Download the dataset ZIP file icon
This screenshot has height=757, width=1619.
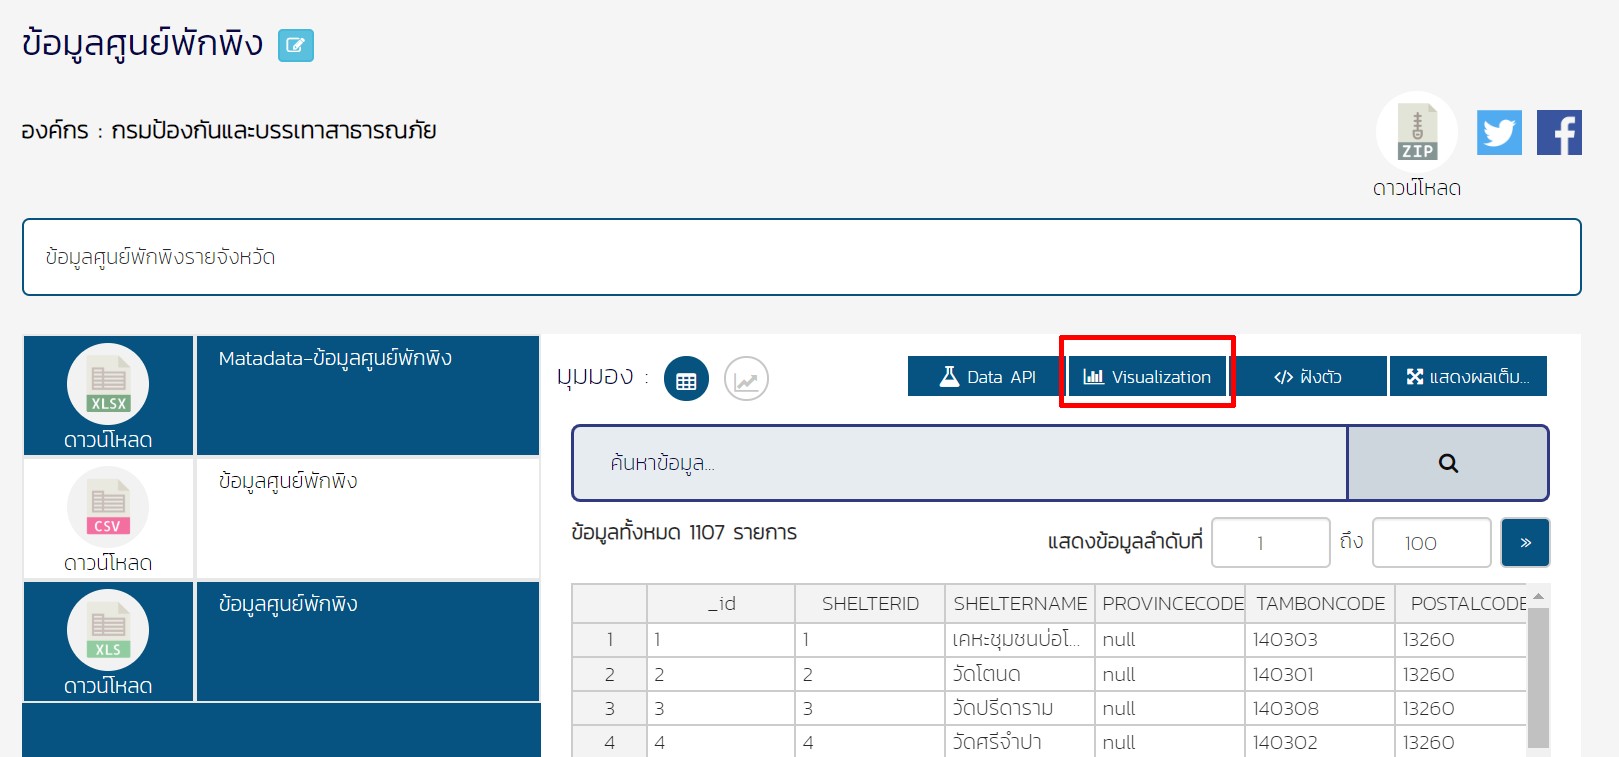pos(1416,132)
